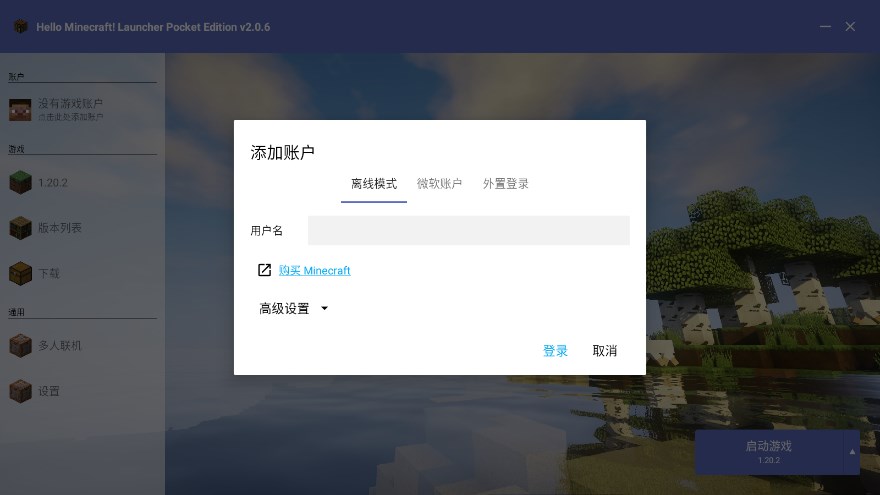Click the 启动游戏 launch button
880x495 pixels.
coord(769,452)
